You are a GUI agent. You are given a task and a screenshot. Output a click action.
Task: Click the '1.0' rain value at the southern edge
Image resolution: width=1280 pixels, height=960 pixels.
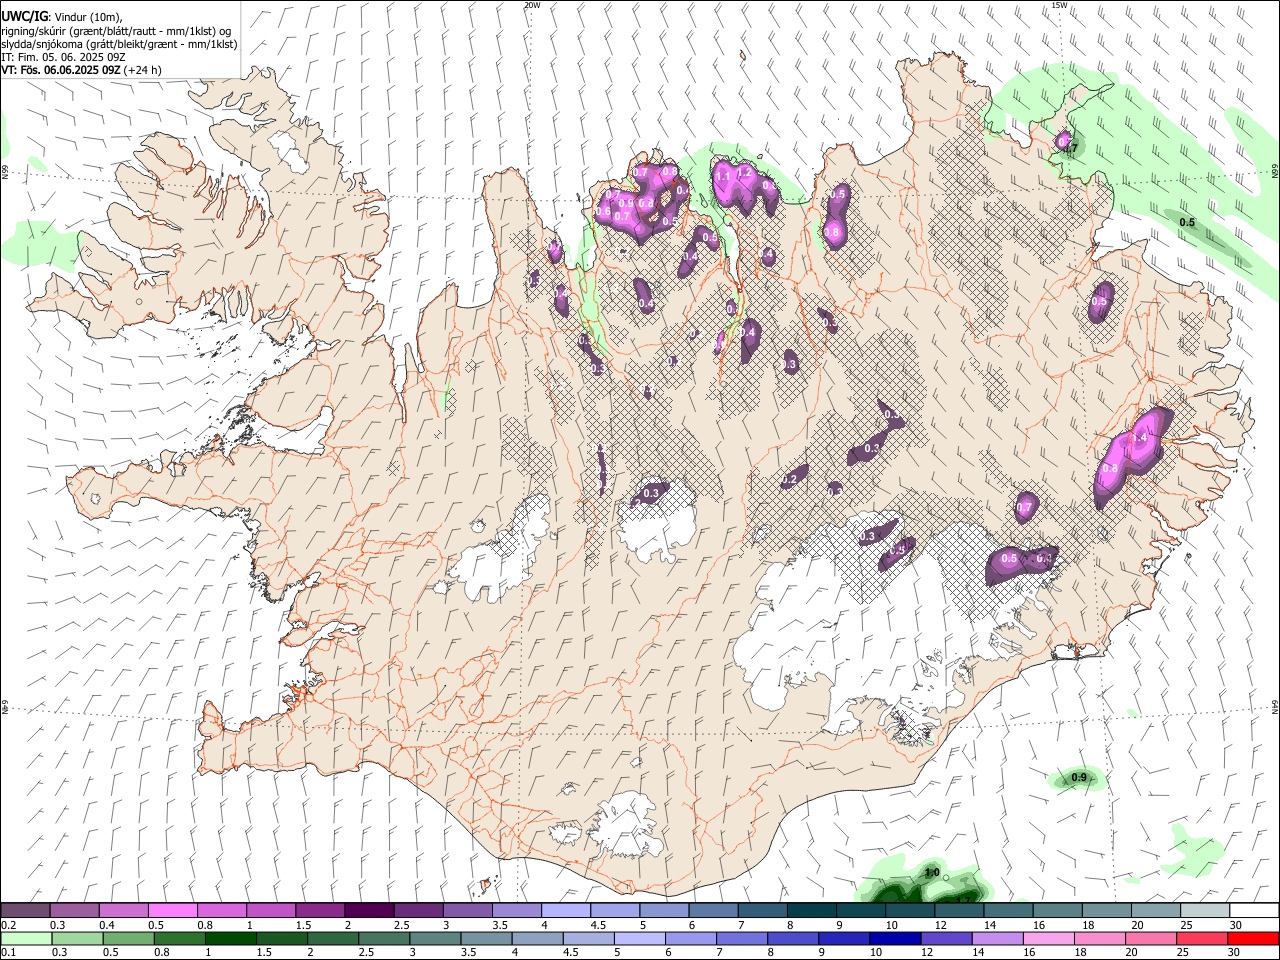click(932, 874)
